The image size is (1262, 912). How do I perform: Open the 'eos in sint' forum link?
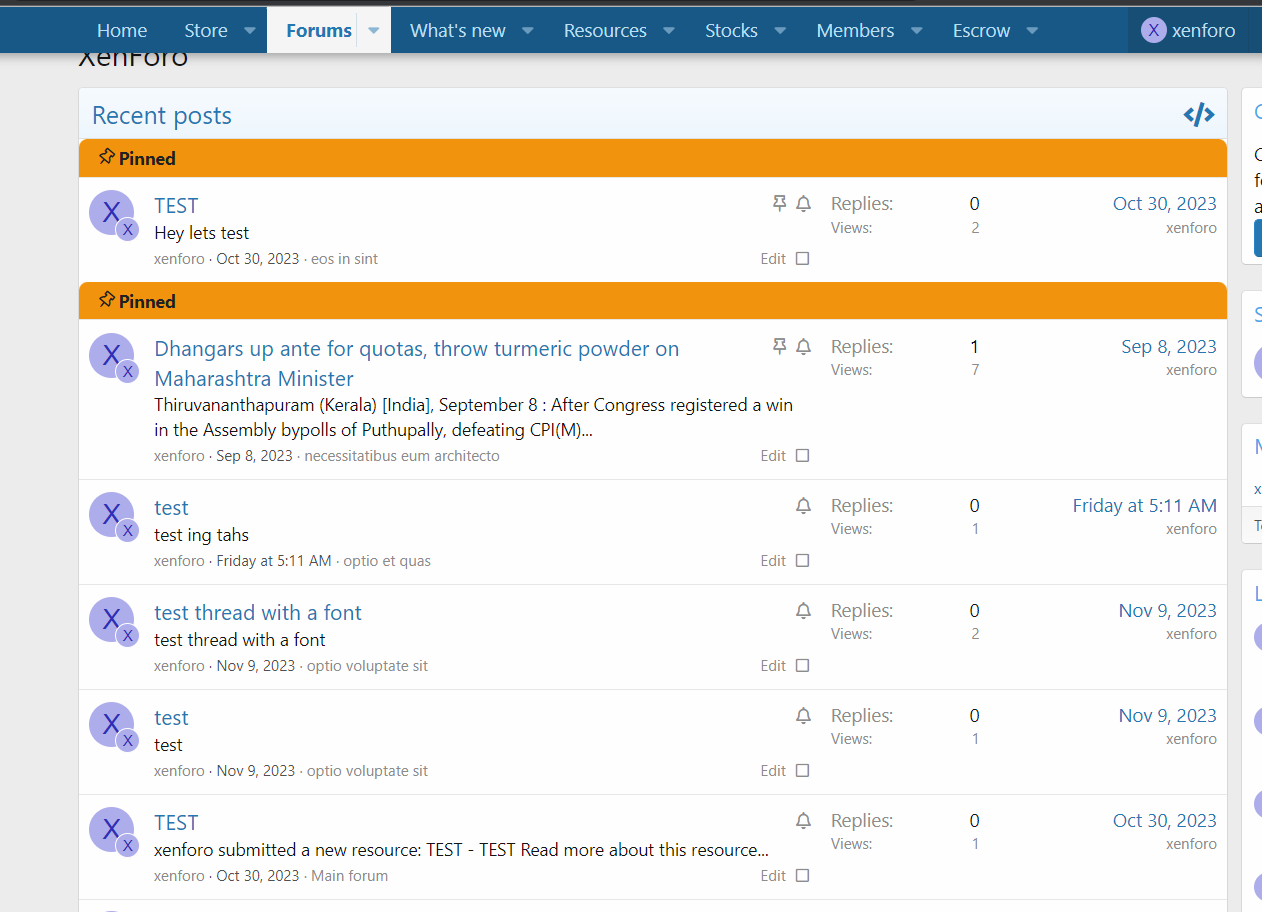(344, 259)
